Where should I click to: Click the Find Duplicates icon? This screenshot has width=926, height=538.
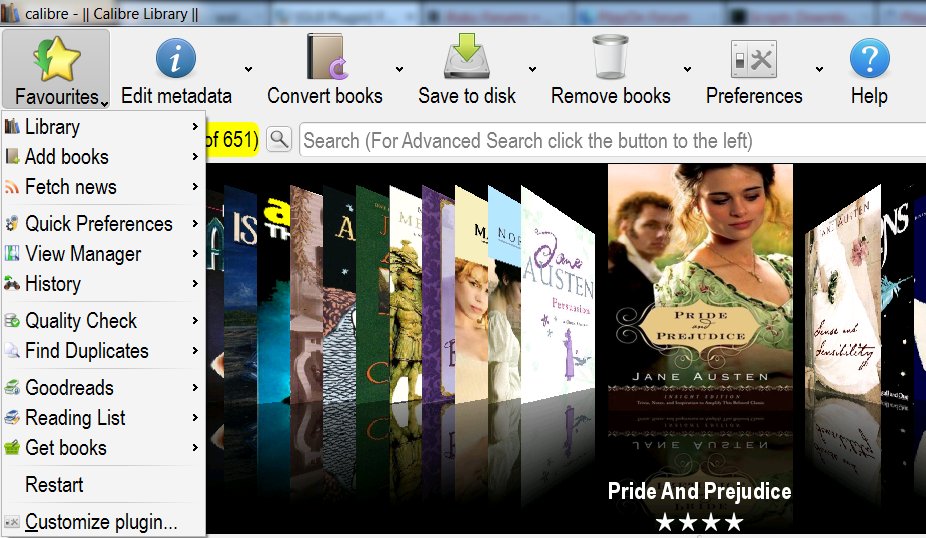coord(12,351)
